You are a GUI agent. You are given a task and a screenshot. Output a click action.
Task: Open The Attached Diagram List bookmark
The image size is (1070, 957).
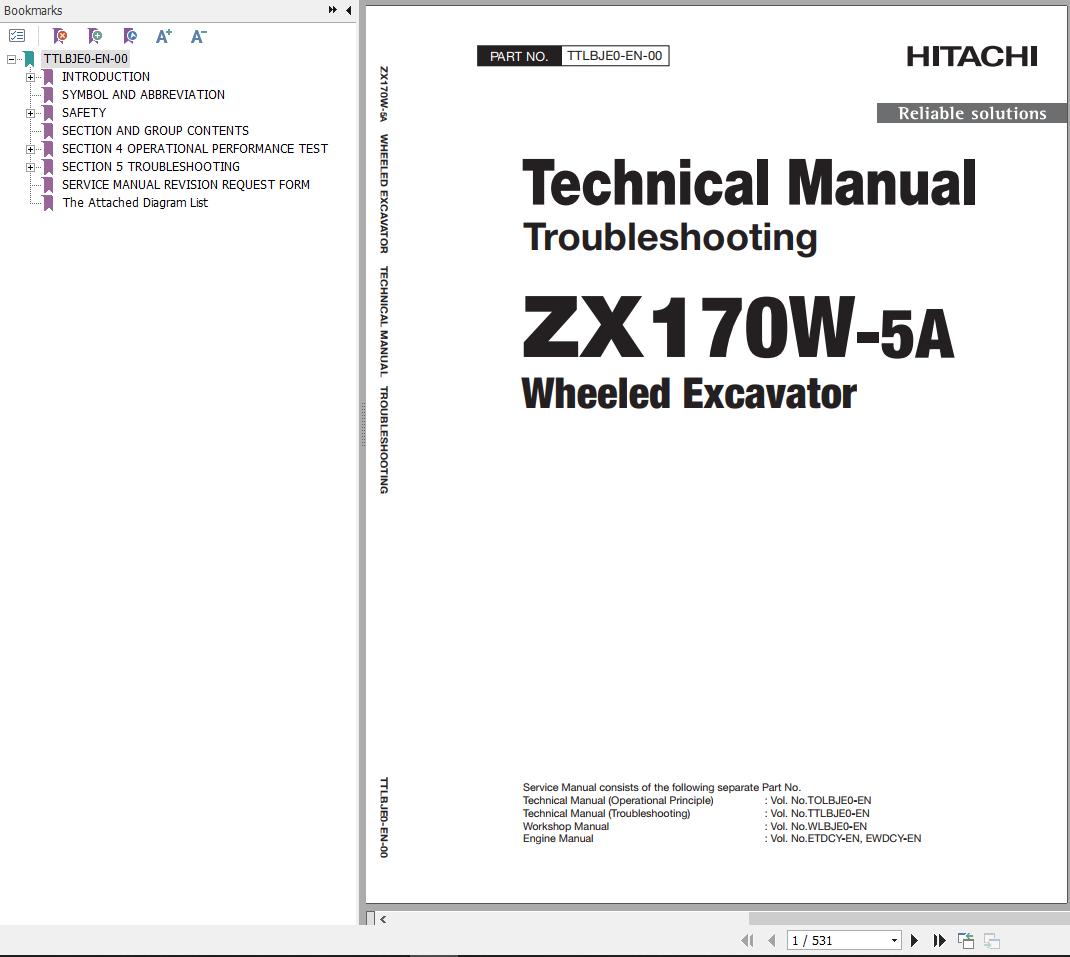(134, 203)
